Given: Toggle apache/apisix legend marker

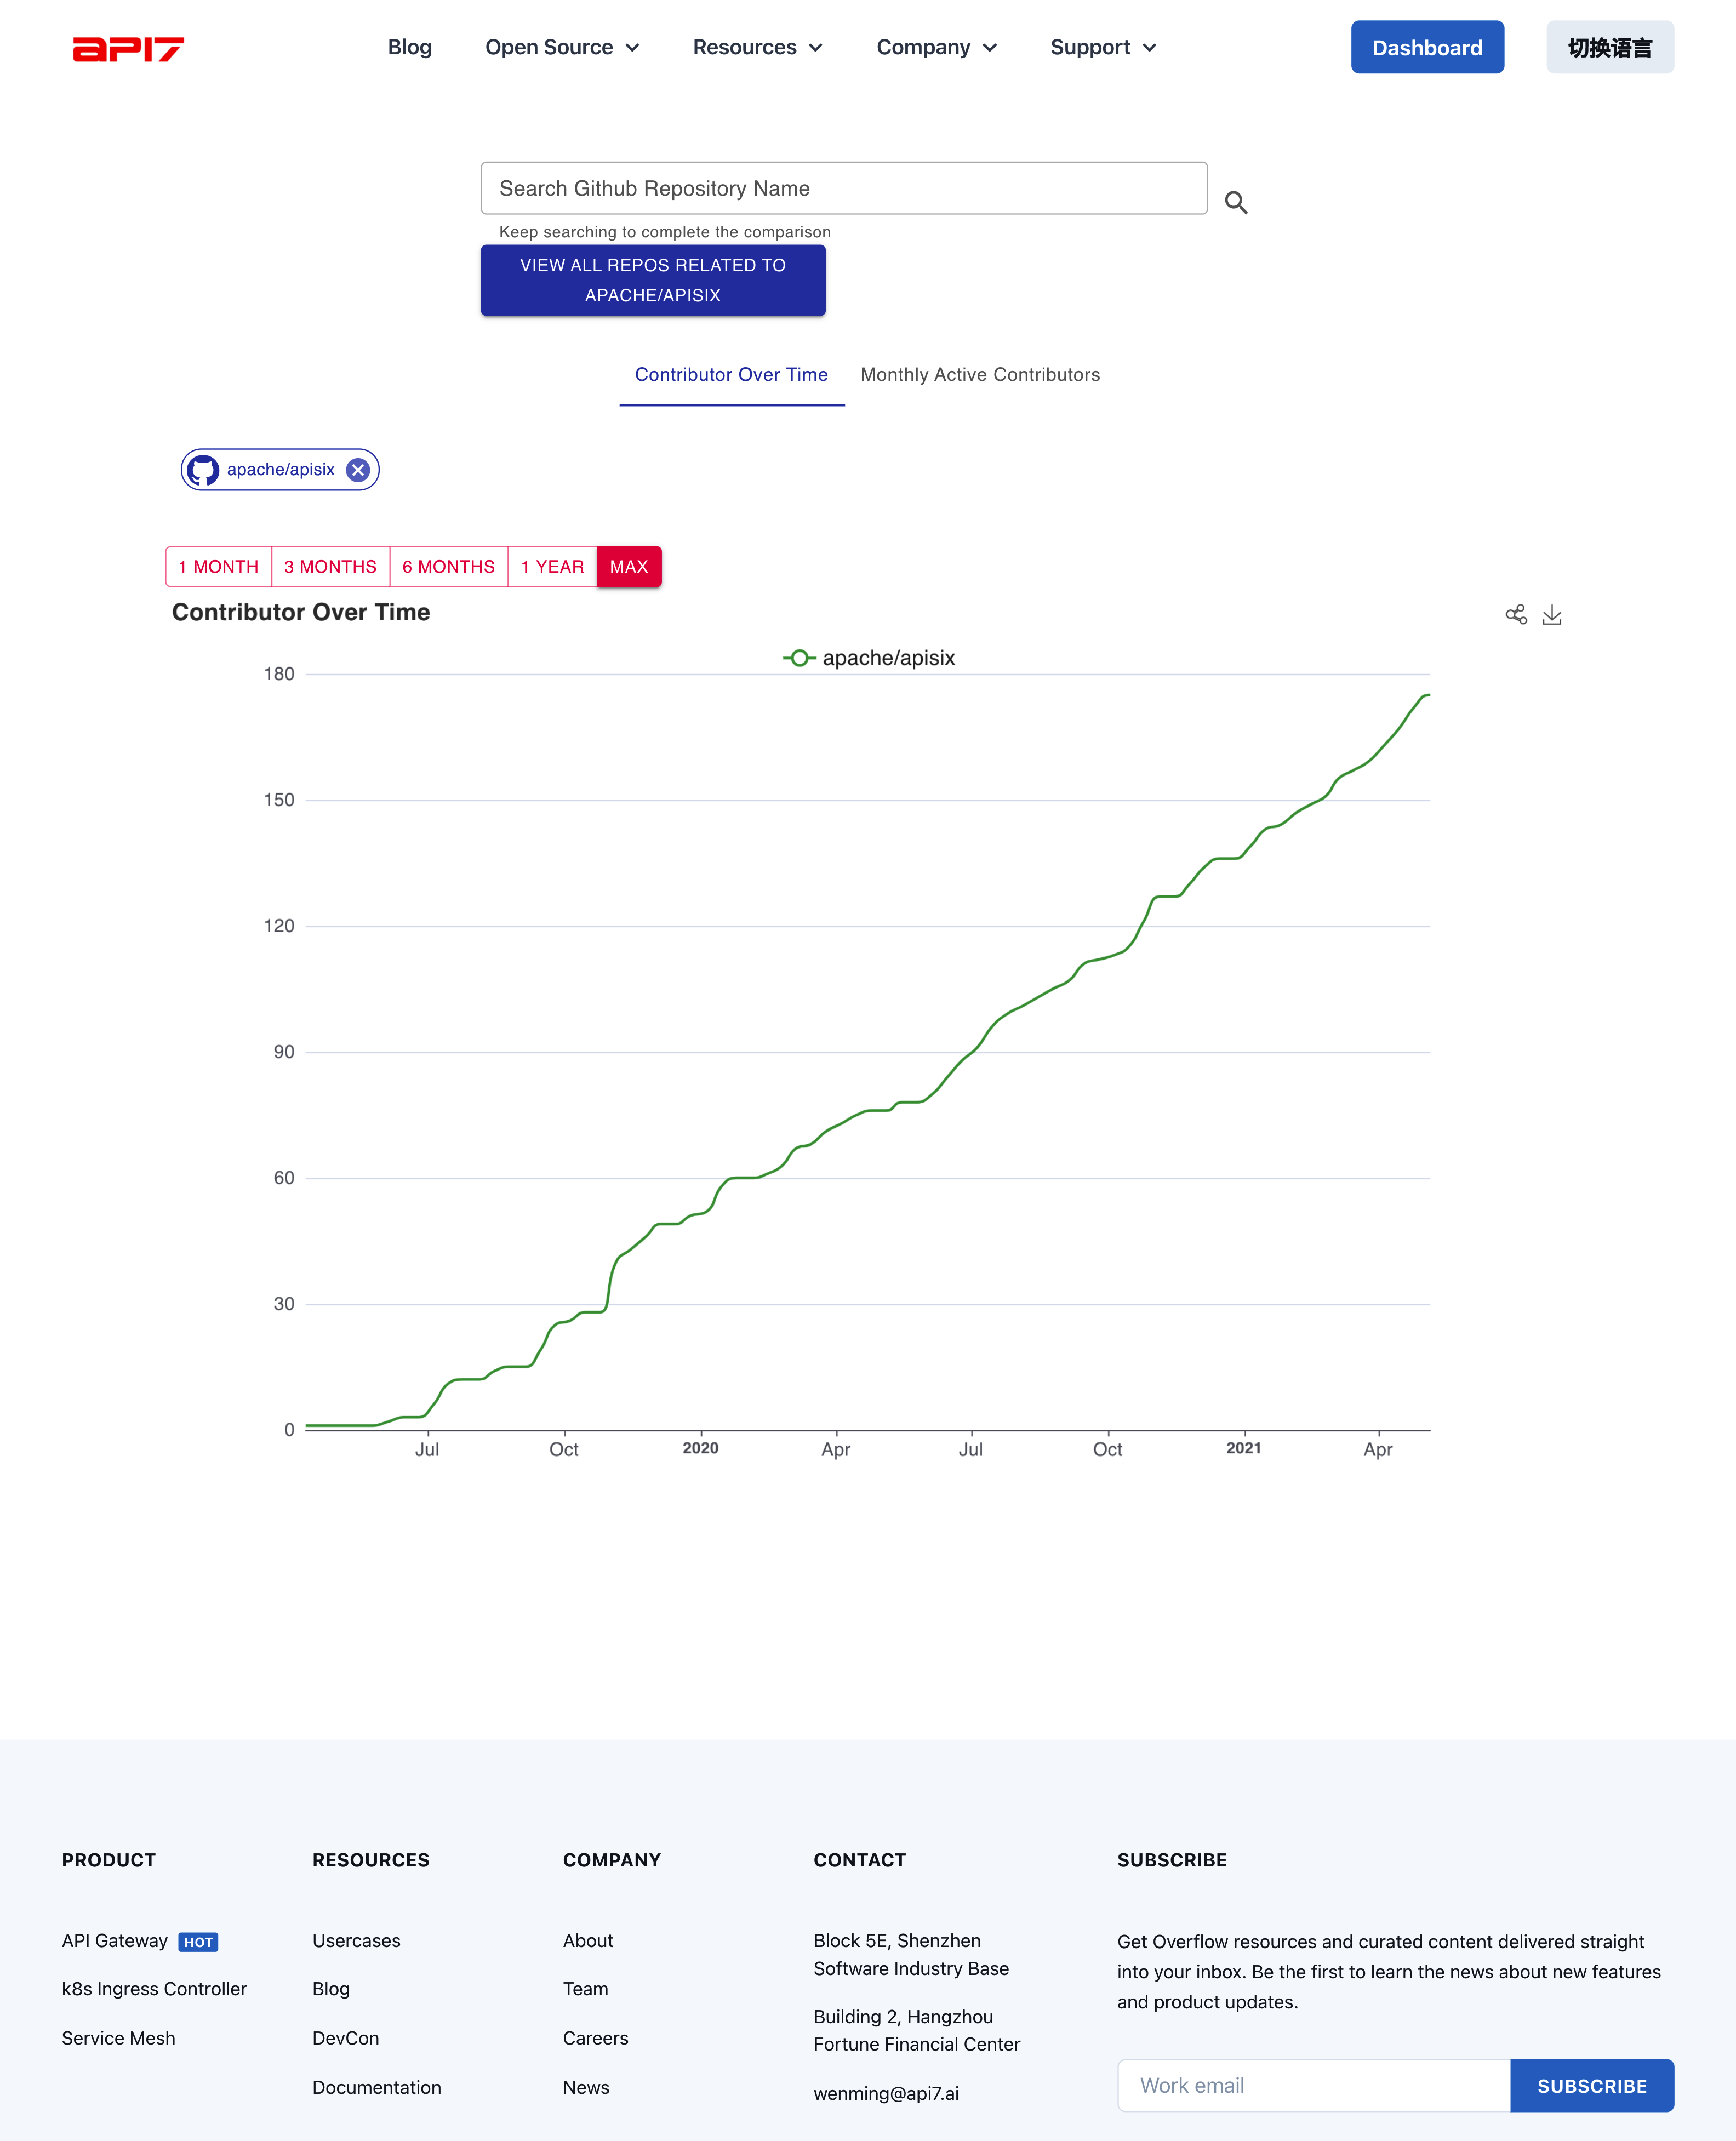Looking at the screenshot, I should (799, 658).
